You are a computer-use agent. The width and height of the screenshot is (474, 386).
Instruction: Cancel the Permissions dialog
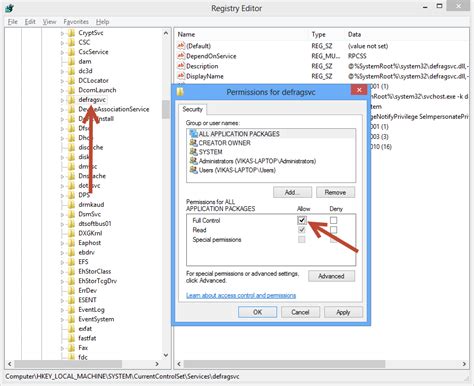(x=300, y=312)
